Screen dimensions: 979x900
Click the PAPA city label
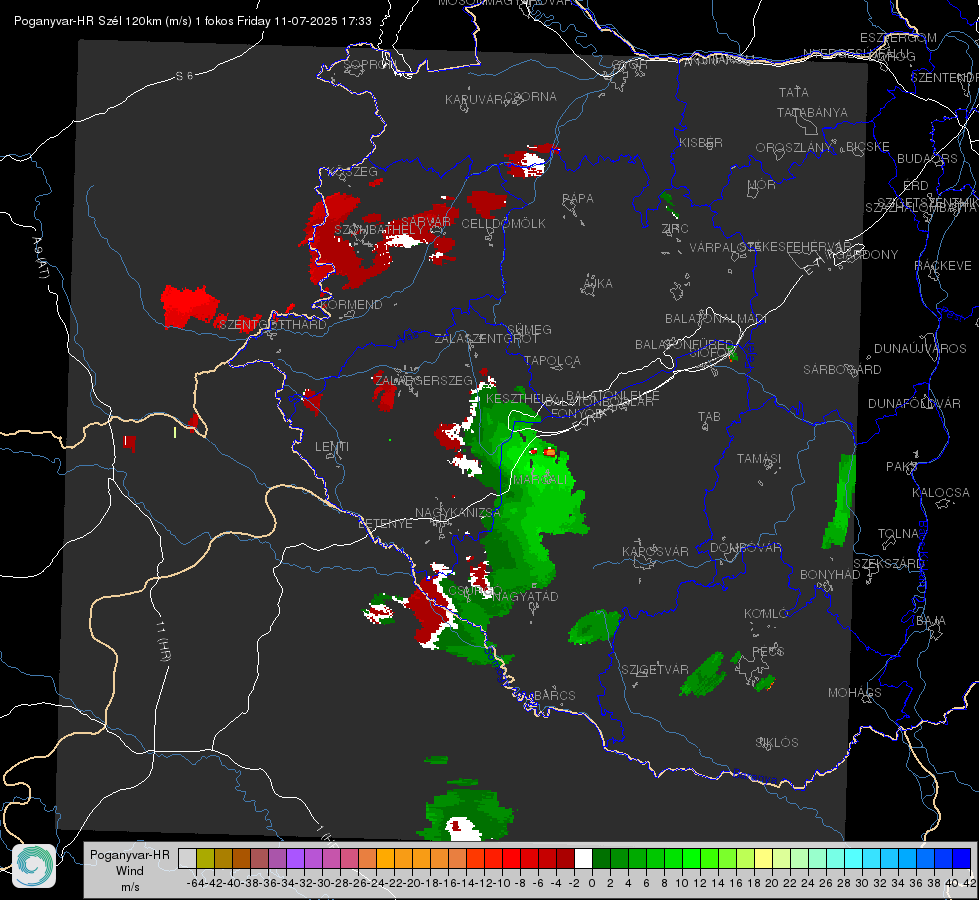(578, 199)
